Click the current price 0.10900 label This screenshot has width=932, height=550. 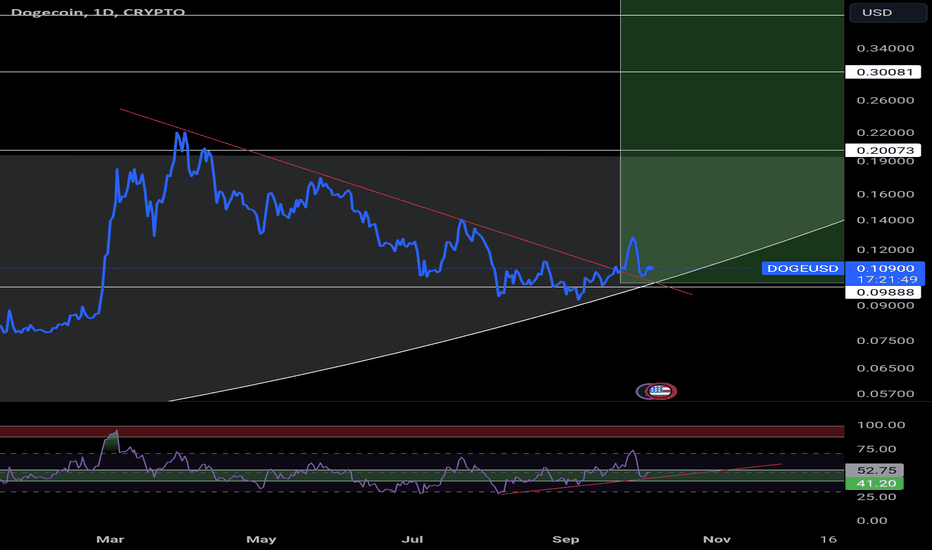[885, 268]
